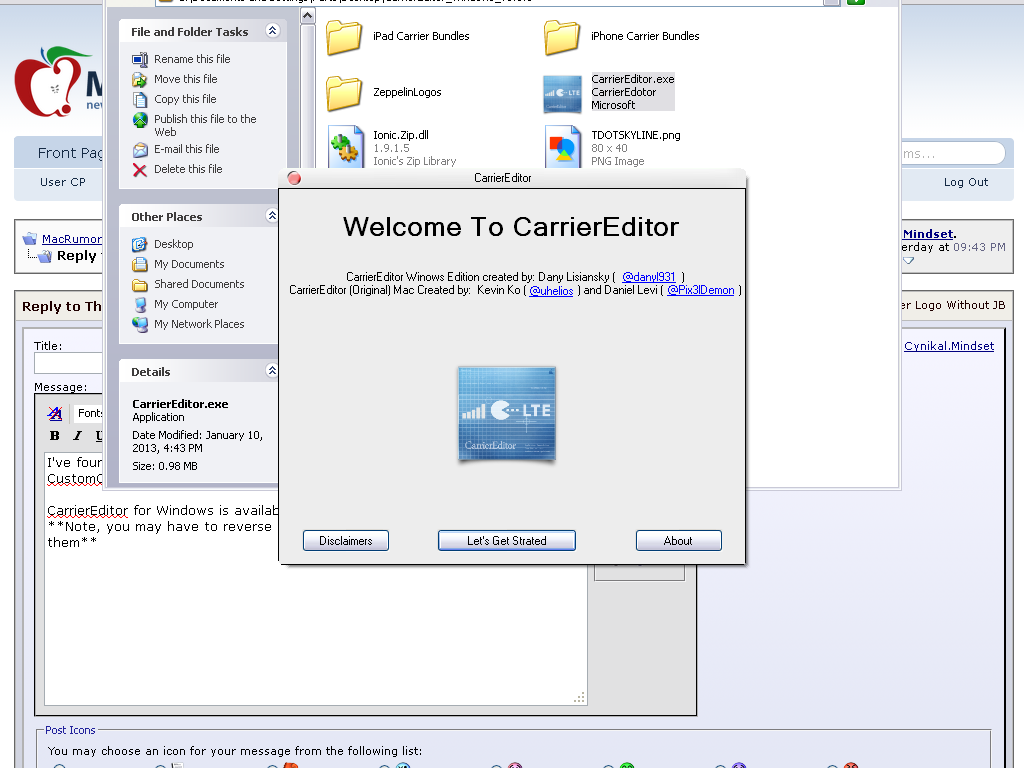This screenshot has height=768, width=1024.
Task: Click the Shared Documents folder icon
Action: [x=140, y=285]
